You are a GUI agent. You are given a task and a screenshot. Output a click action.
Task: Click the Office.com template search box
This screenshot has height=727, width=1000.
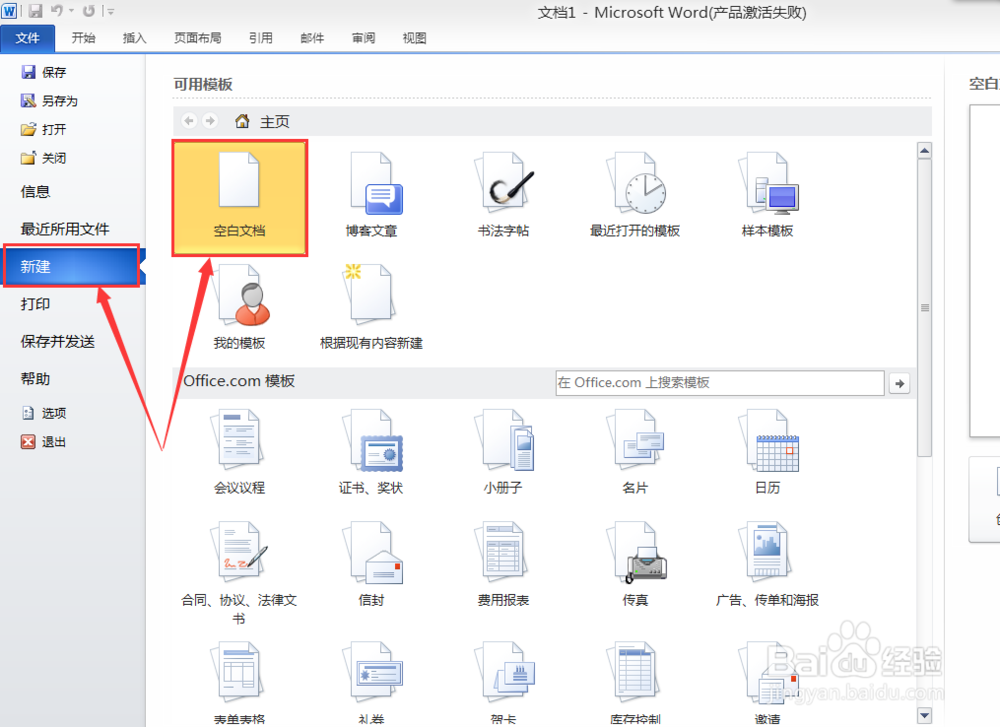[x=719, y=383]
